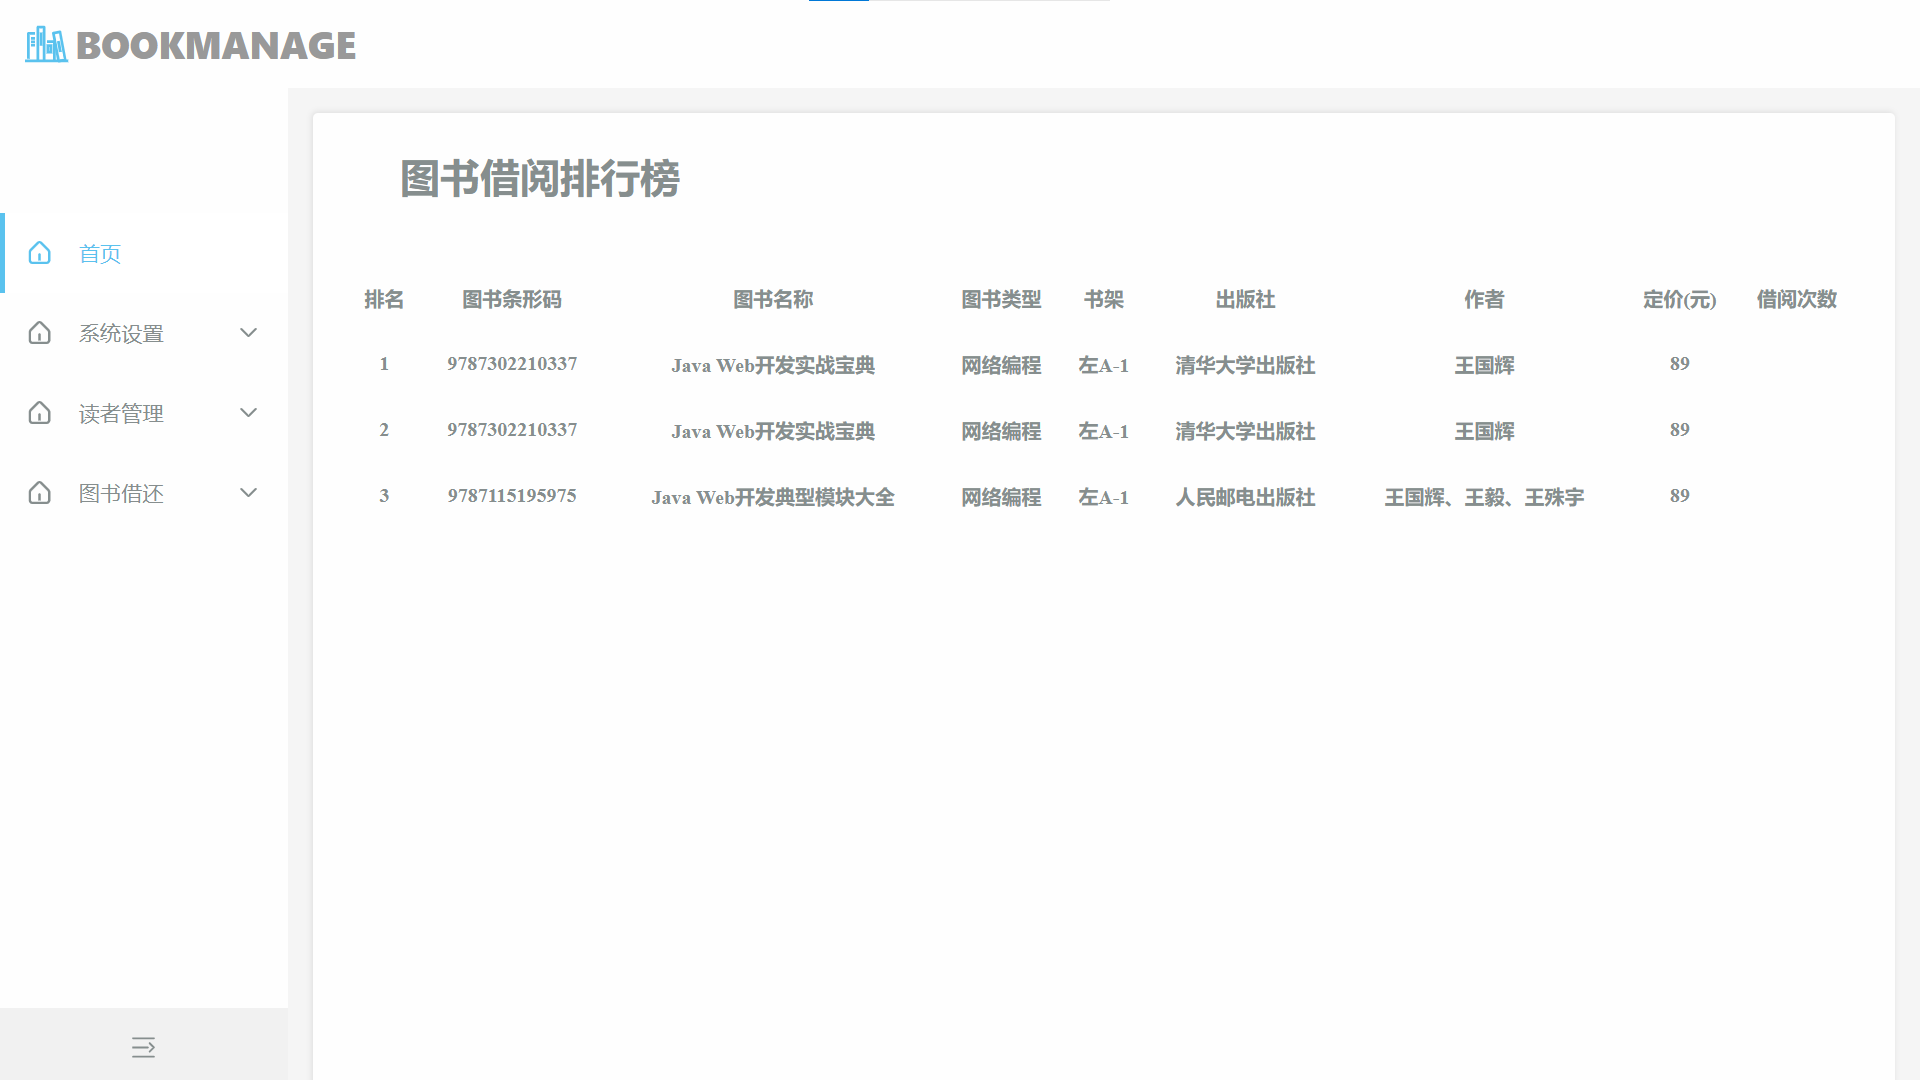The image size is (1920, 1080).
Task: Click the 借阅次数 column header
Action: [1796, 299]
